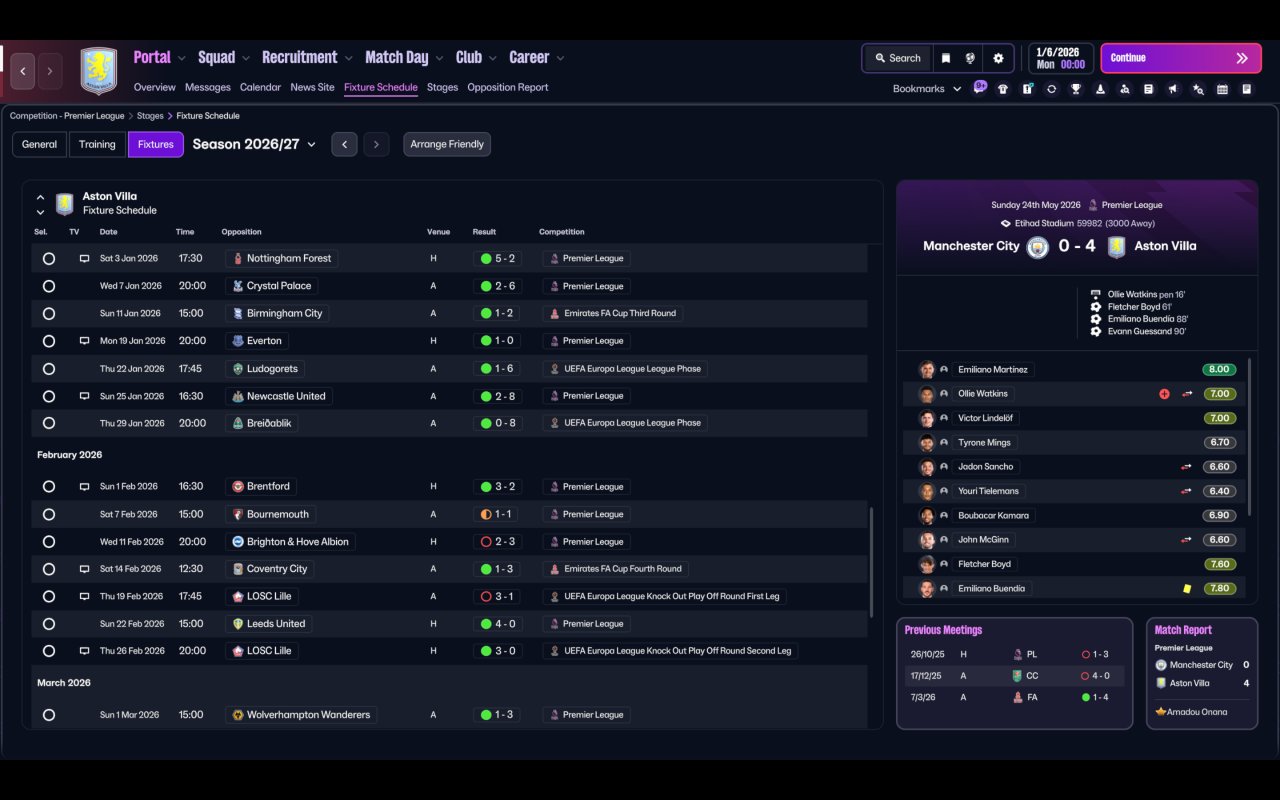
Task: Open the Messages sub-tab
Action: (208, 87)
